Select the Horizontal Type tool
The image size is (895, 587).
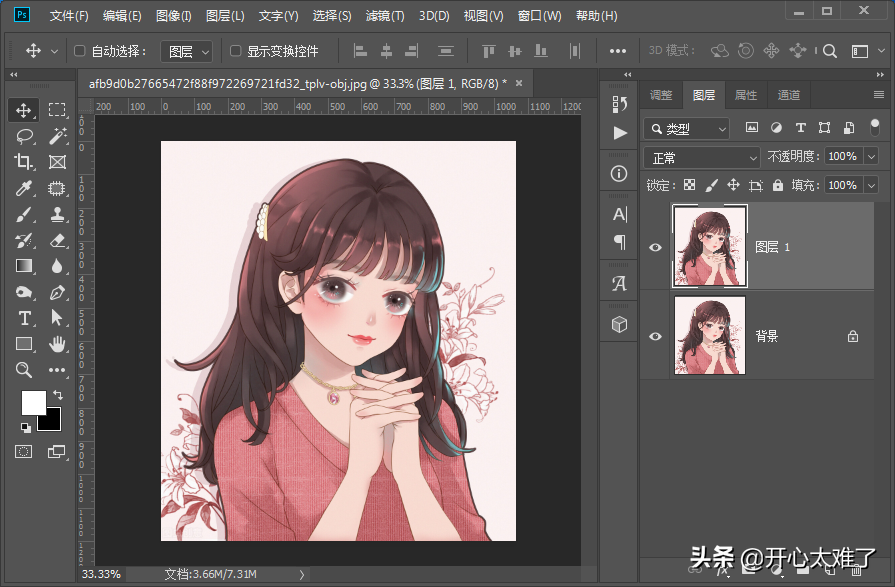tap(24, 318)
